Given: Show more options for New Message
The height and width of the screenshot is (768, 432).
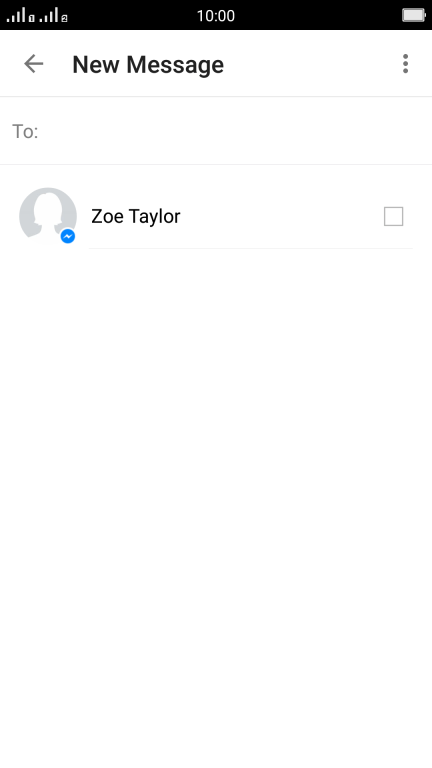Looking at the screenshot, I should [405, 64].
